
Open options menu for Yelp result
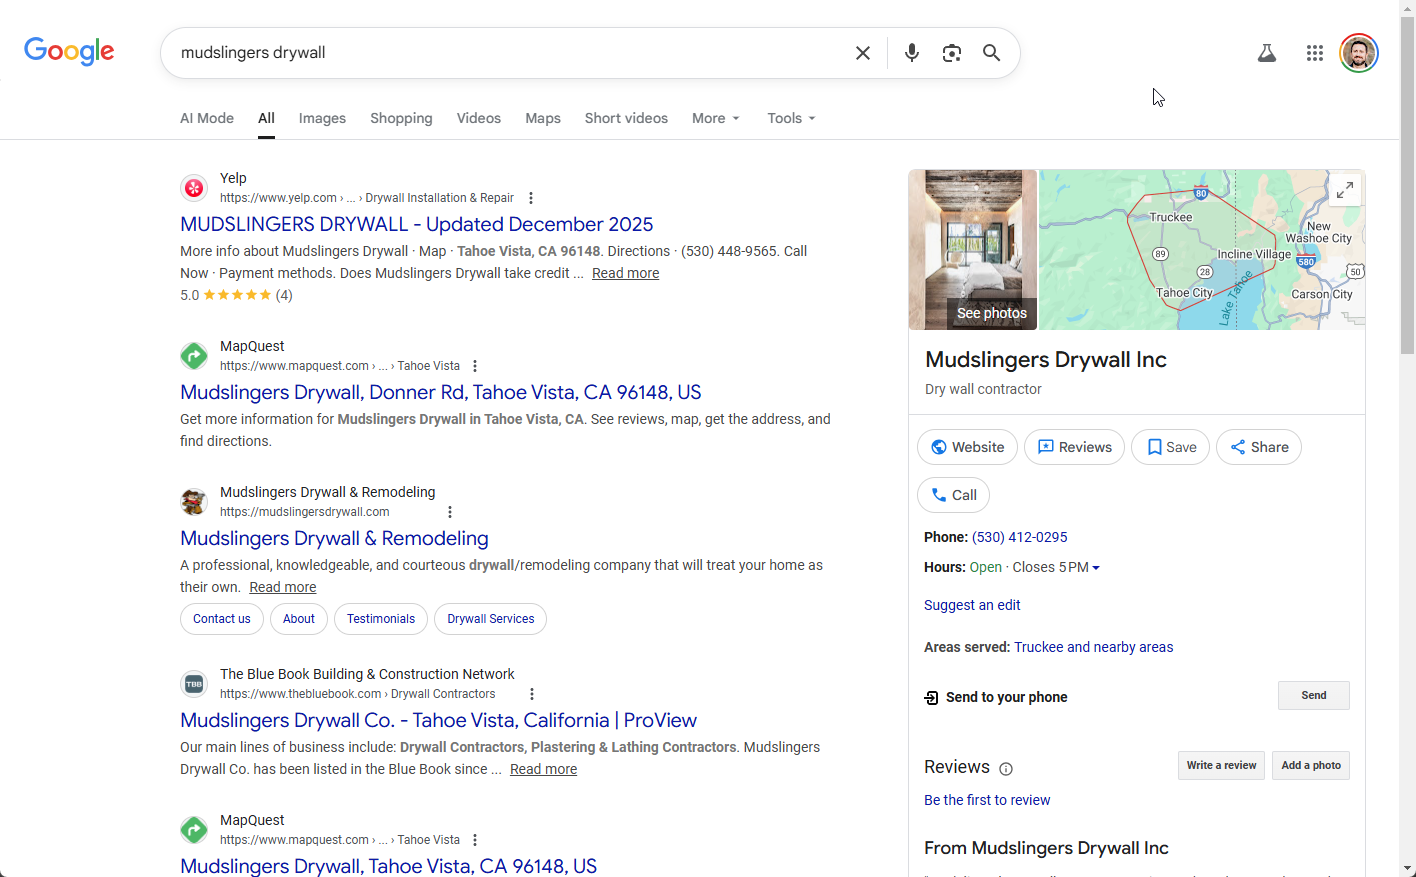531,198
